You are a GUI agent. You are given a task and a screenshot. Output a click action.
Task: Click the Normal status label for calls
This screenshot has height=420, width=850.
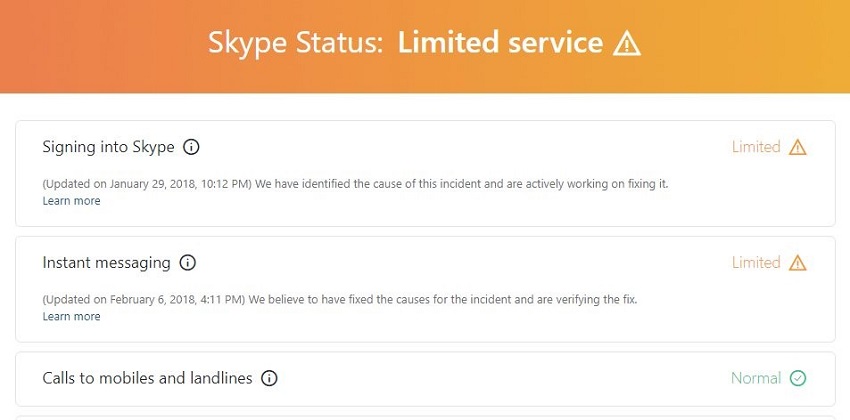(x=755, y=378)
